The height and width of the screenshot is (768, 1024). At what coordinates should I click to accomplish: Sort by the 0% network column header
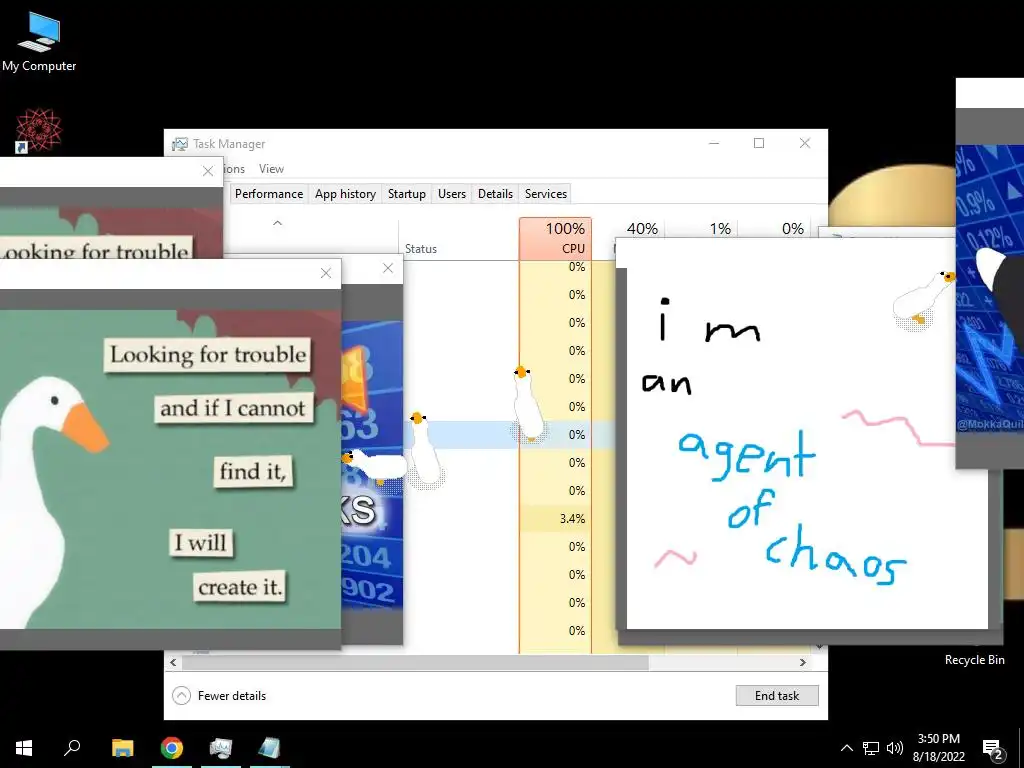(775, 229)
